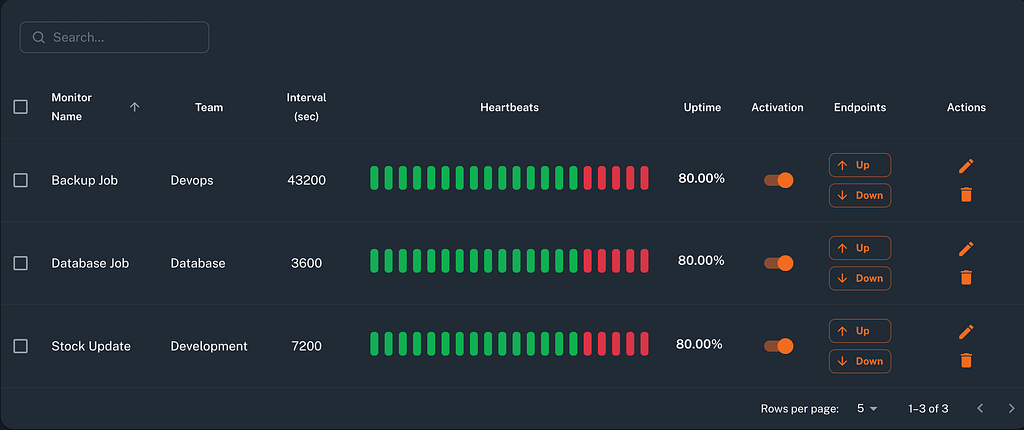Go to next page with right chevron
Image resolution: width=1024 pixels, height=430 pixels.
1012,408
